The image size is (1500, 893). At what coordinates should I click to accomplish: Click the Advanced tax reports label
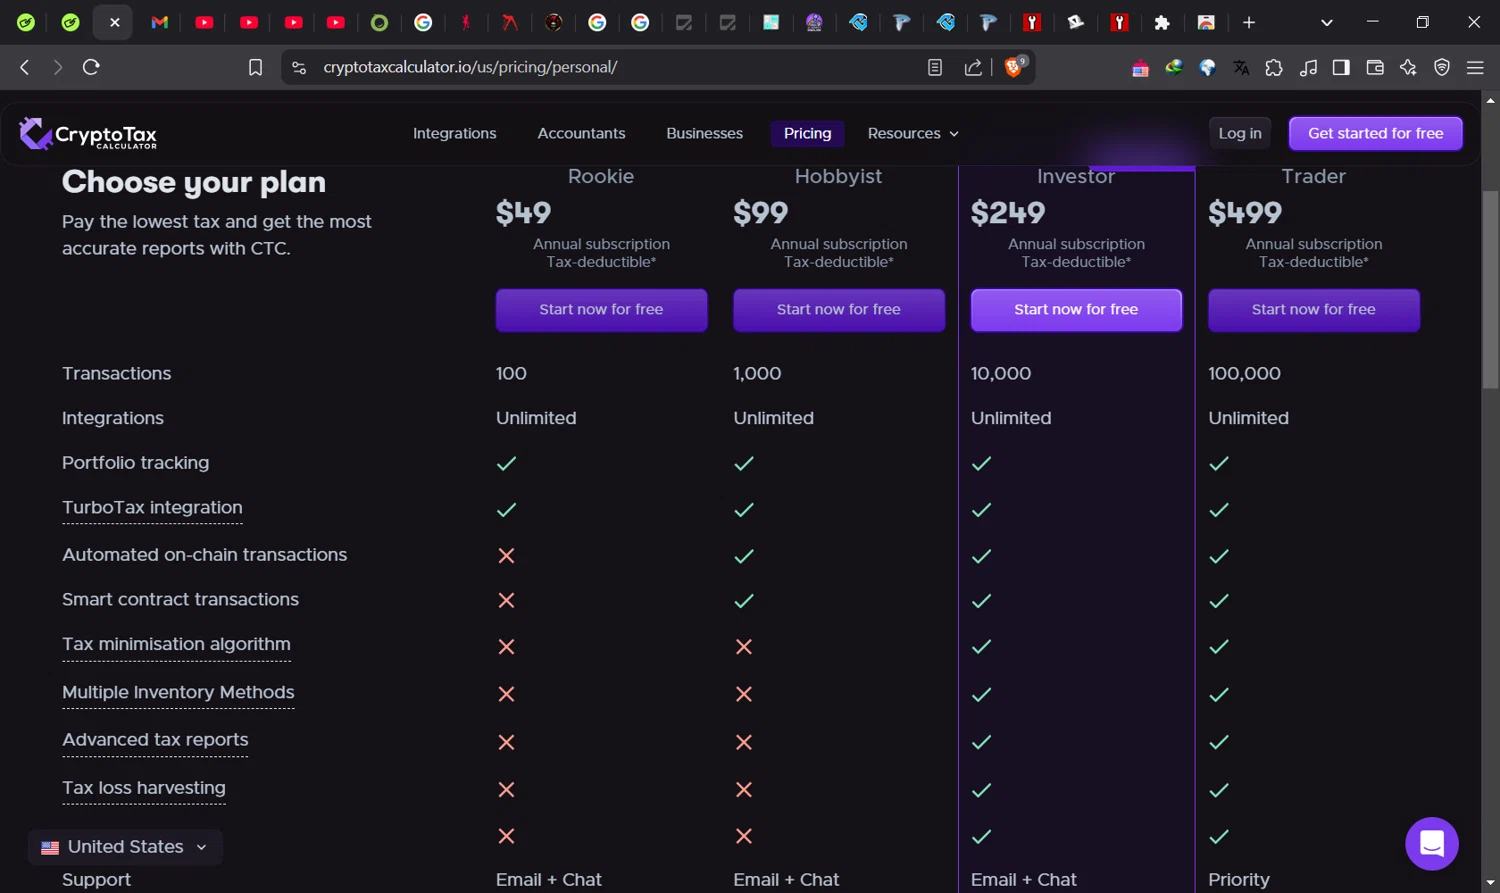point(155,740)
